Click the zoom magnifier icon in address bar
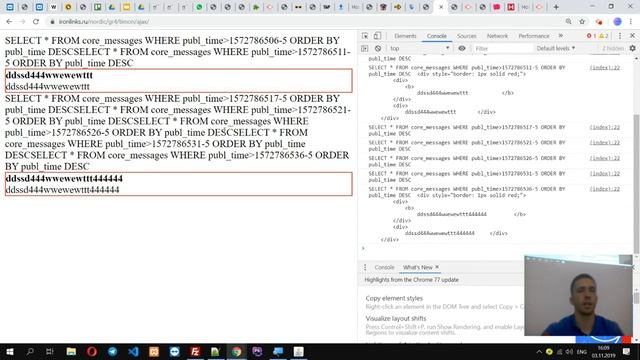The width and height of the screenshot is (640, 360). click(569, 22)
